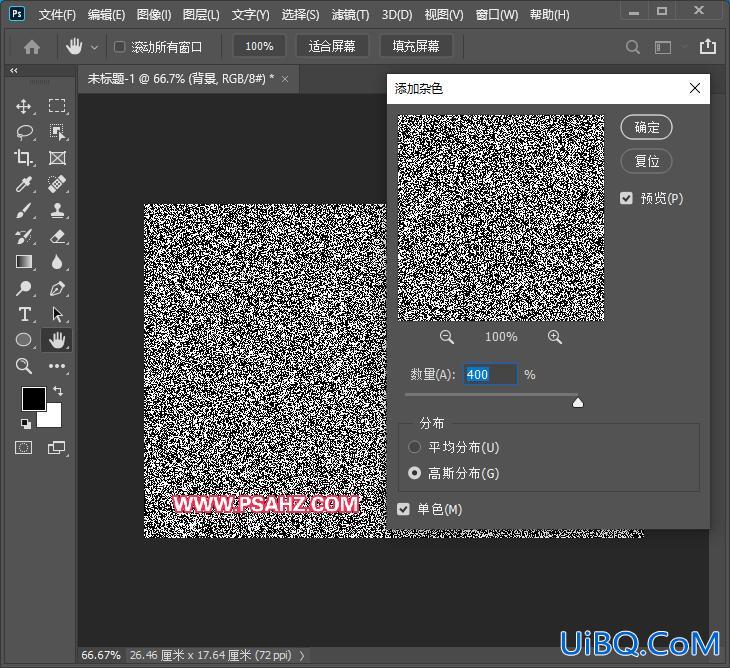The image size is (730, 668).
Task: Open the Edit Toolbar three-dots icon
Action: tap(57, 366)
